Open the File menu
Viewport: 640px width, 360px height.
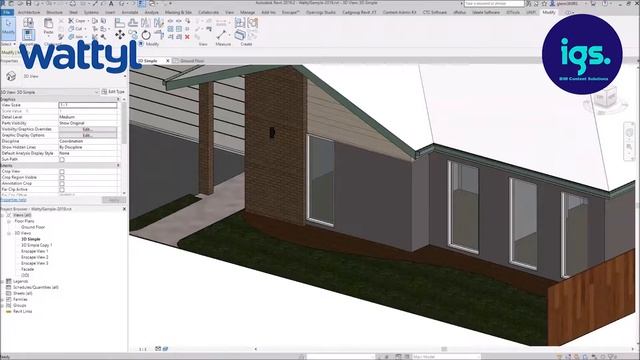[x=7, y=13]
